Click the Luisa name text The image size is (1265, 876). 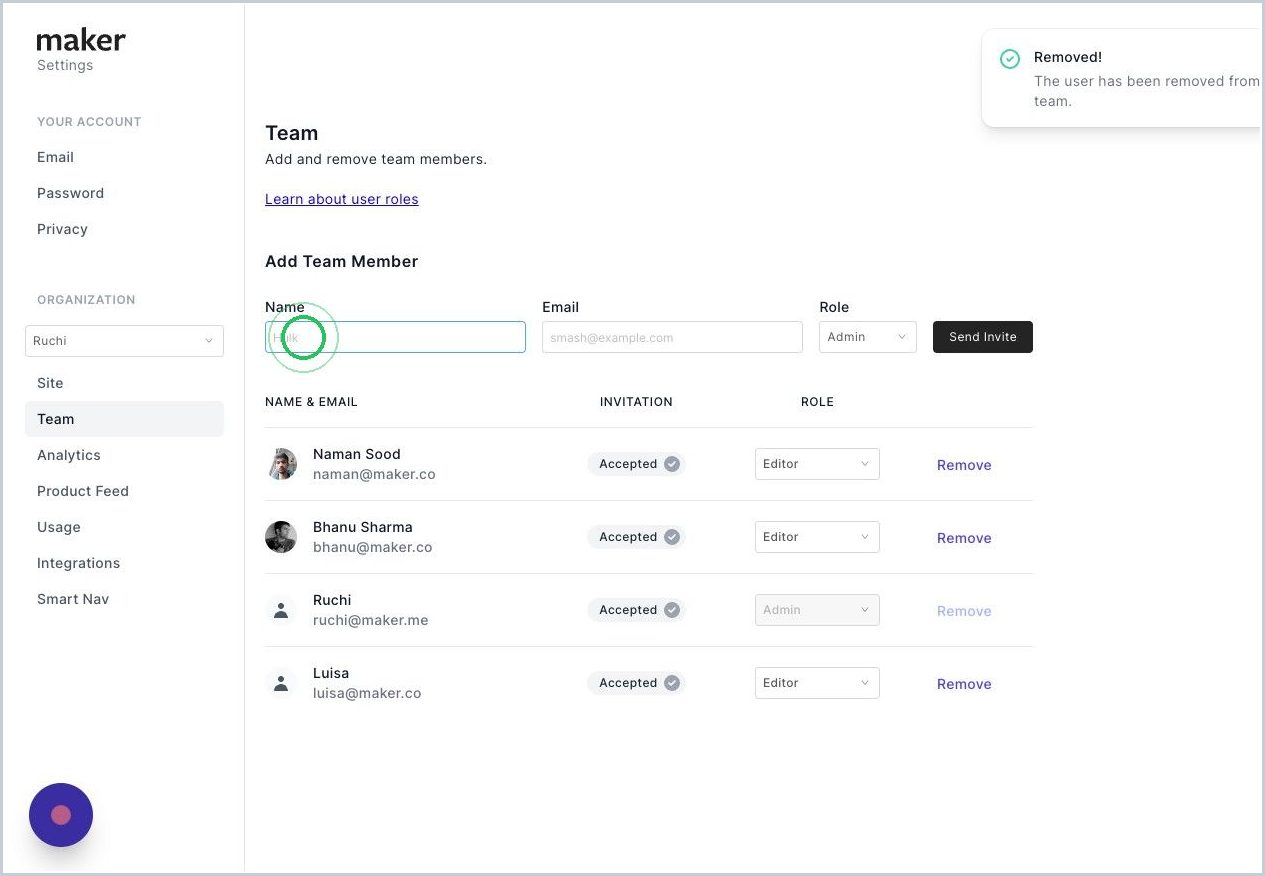(x=331, y=673)
